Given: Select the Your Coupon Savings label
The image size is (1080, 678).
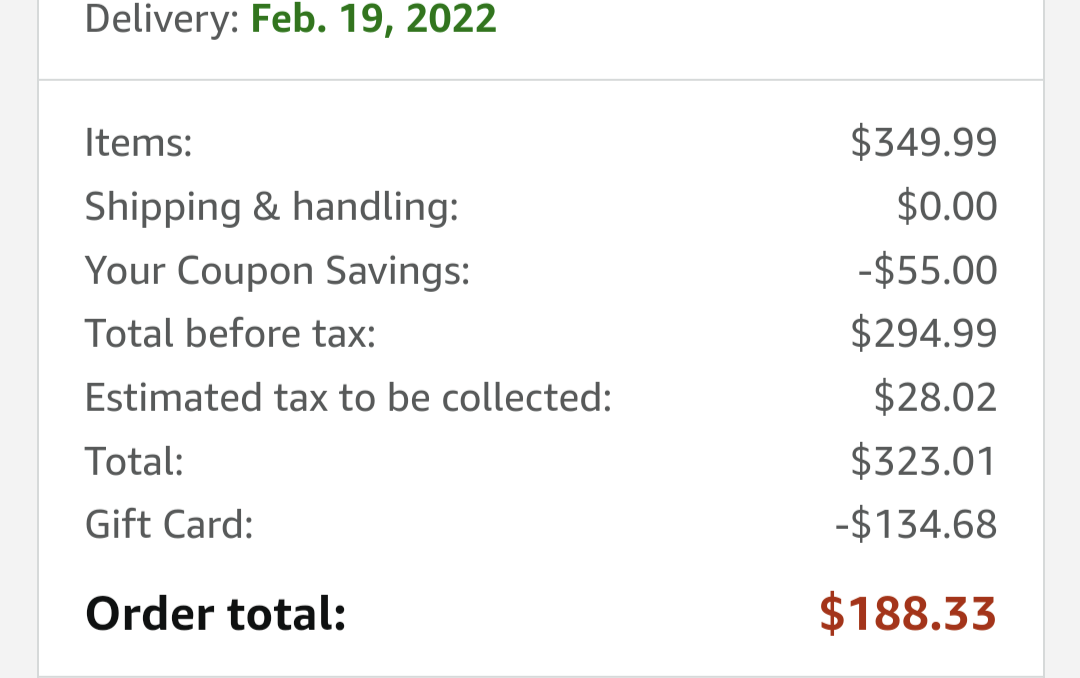Looking at the screenshot, I should [277, 270].
